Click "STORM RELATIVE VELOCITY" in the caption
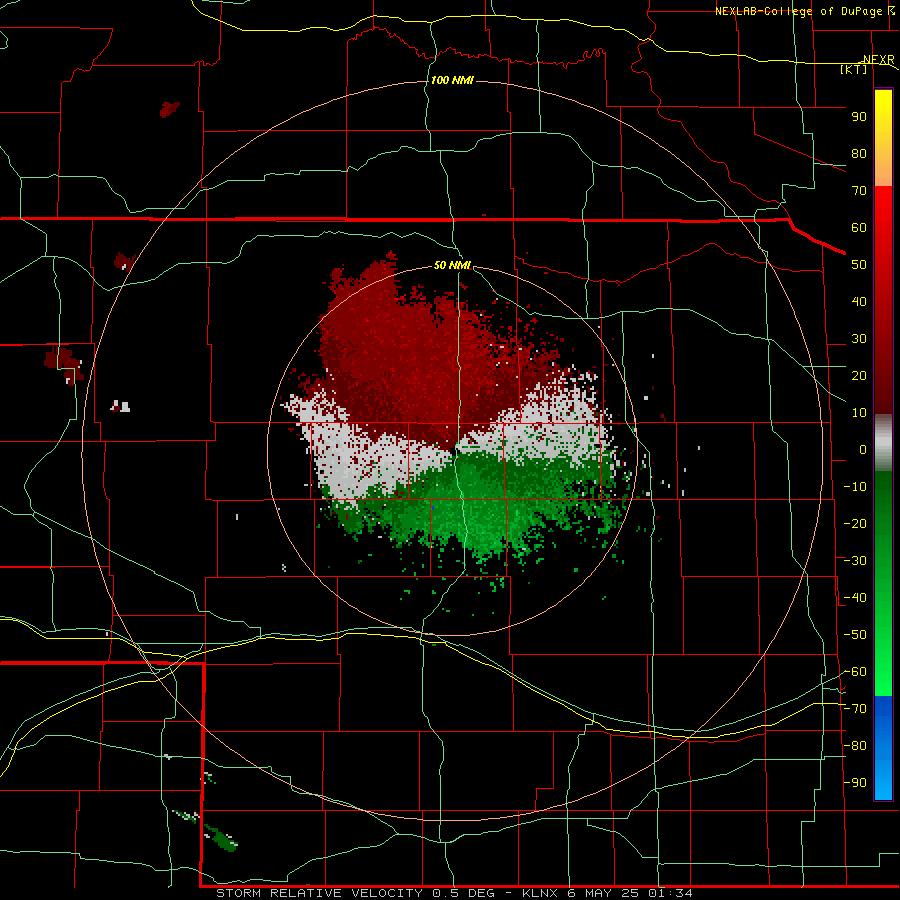 coord(320,893)
